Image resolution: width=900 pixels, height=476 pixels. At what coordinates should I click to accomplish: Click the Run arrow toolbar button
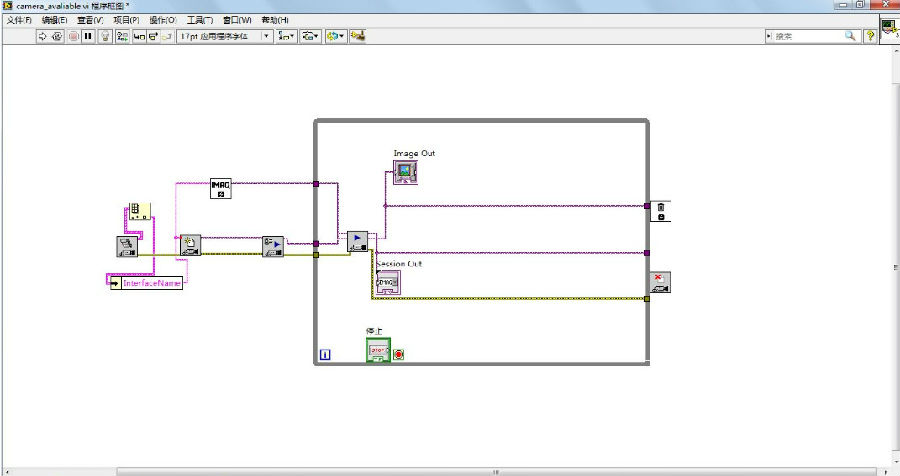pyautogui.click(x=42, y=36)
